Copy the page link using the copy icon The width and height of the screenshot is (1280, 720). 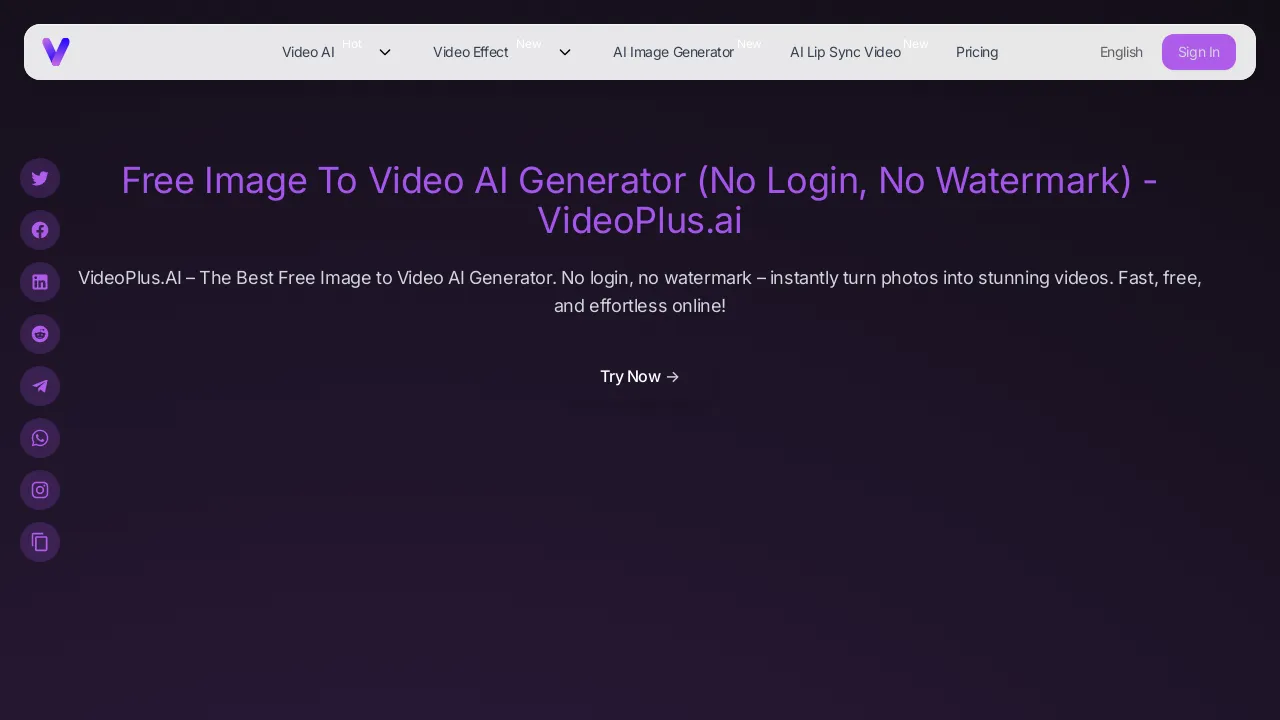tap(40, 542)
